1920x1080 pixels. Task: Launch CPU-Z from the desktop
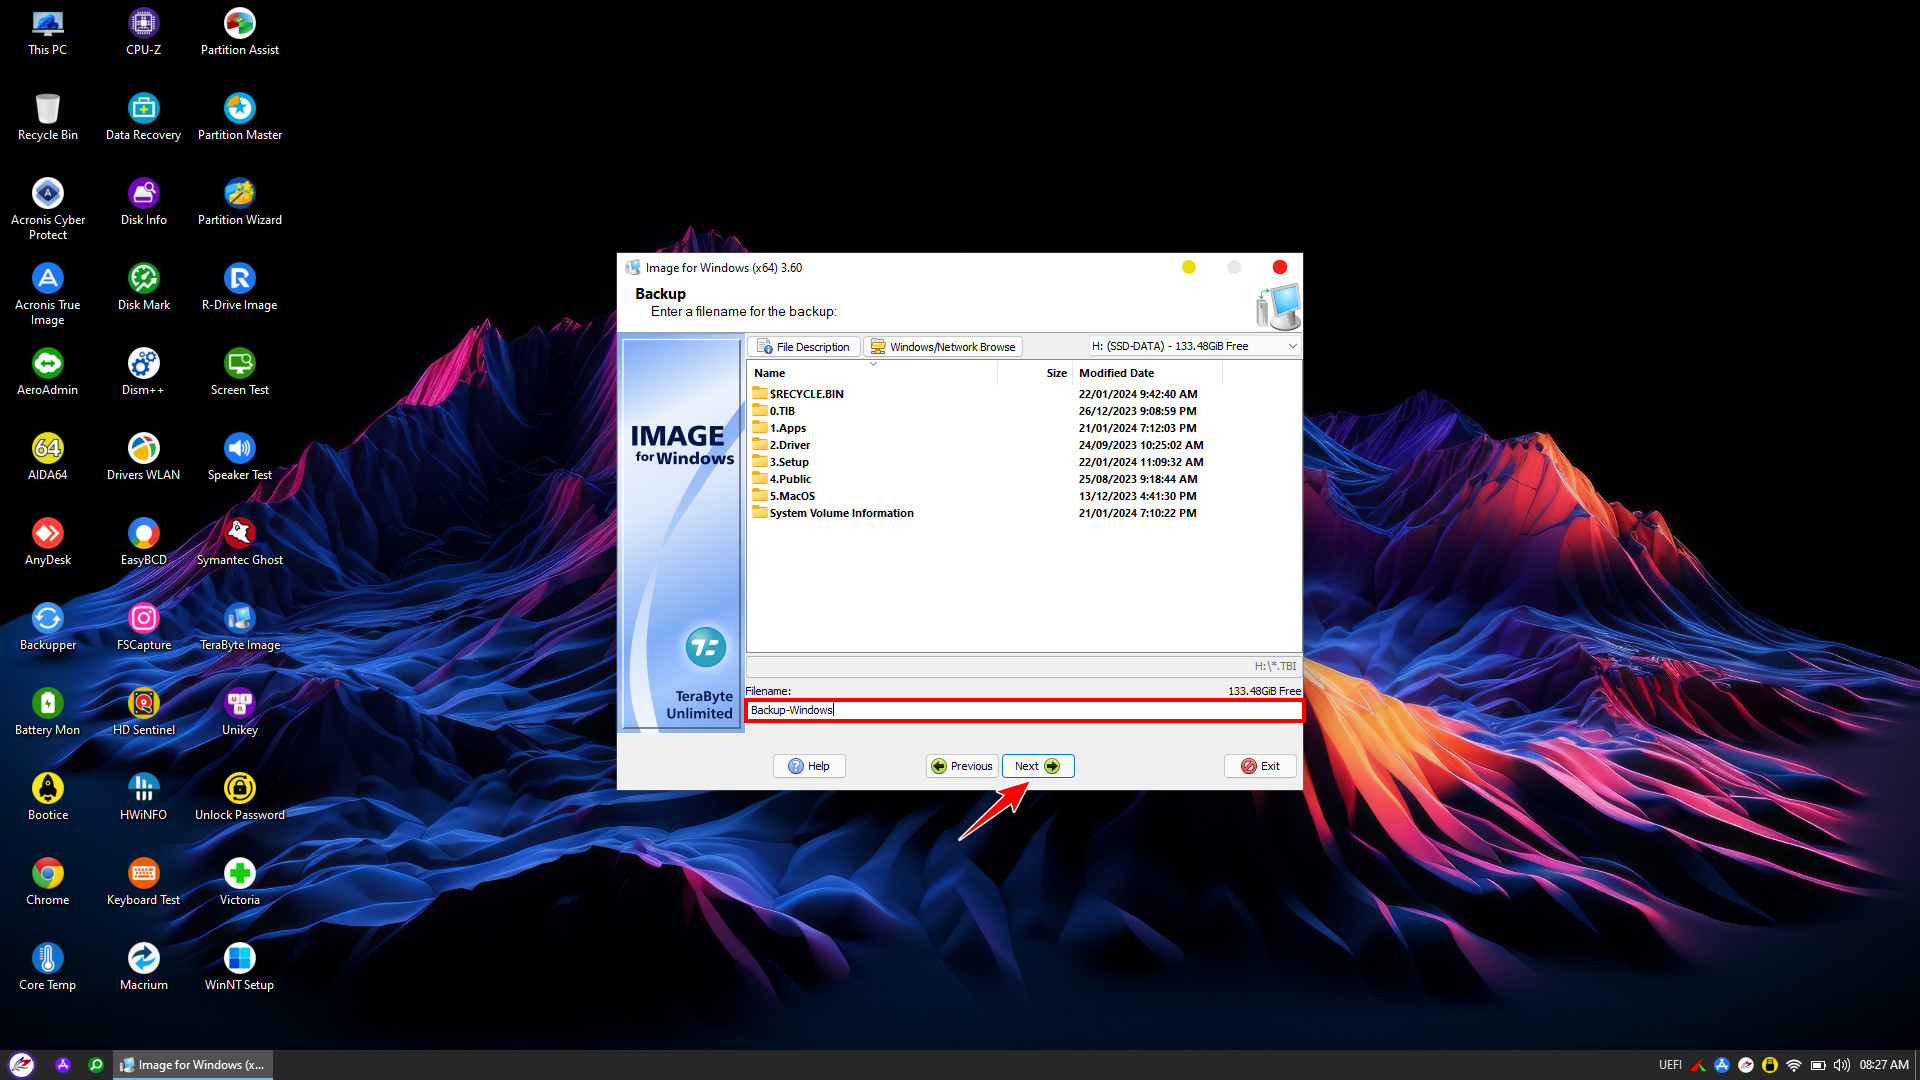(x=143, y=21)
